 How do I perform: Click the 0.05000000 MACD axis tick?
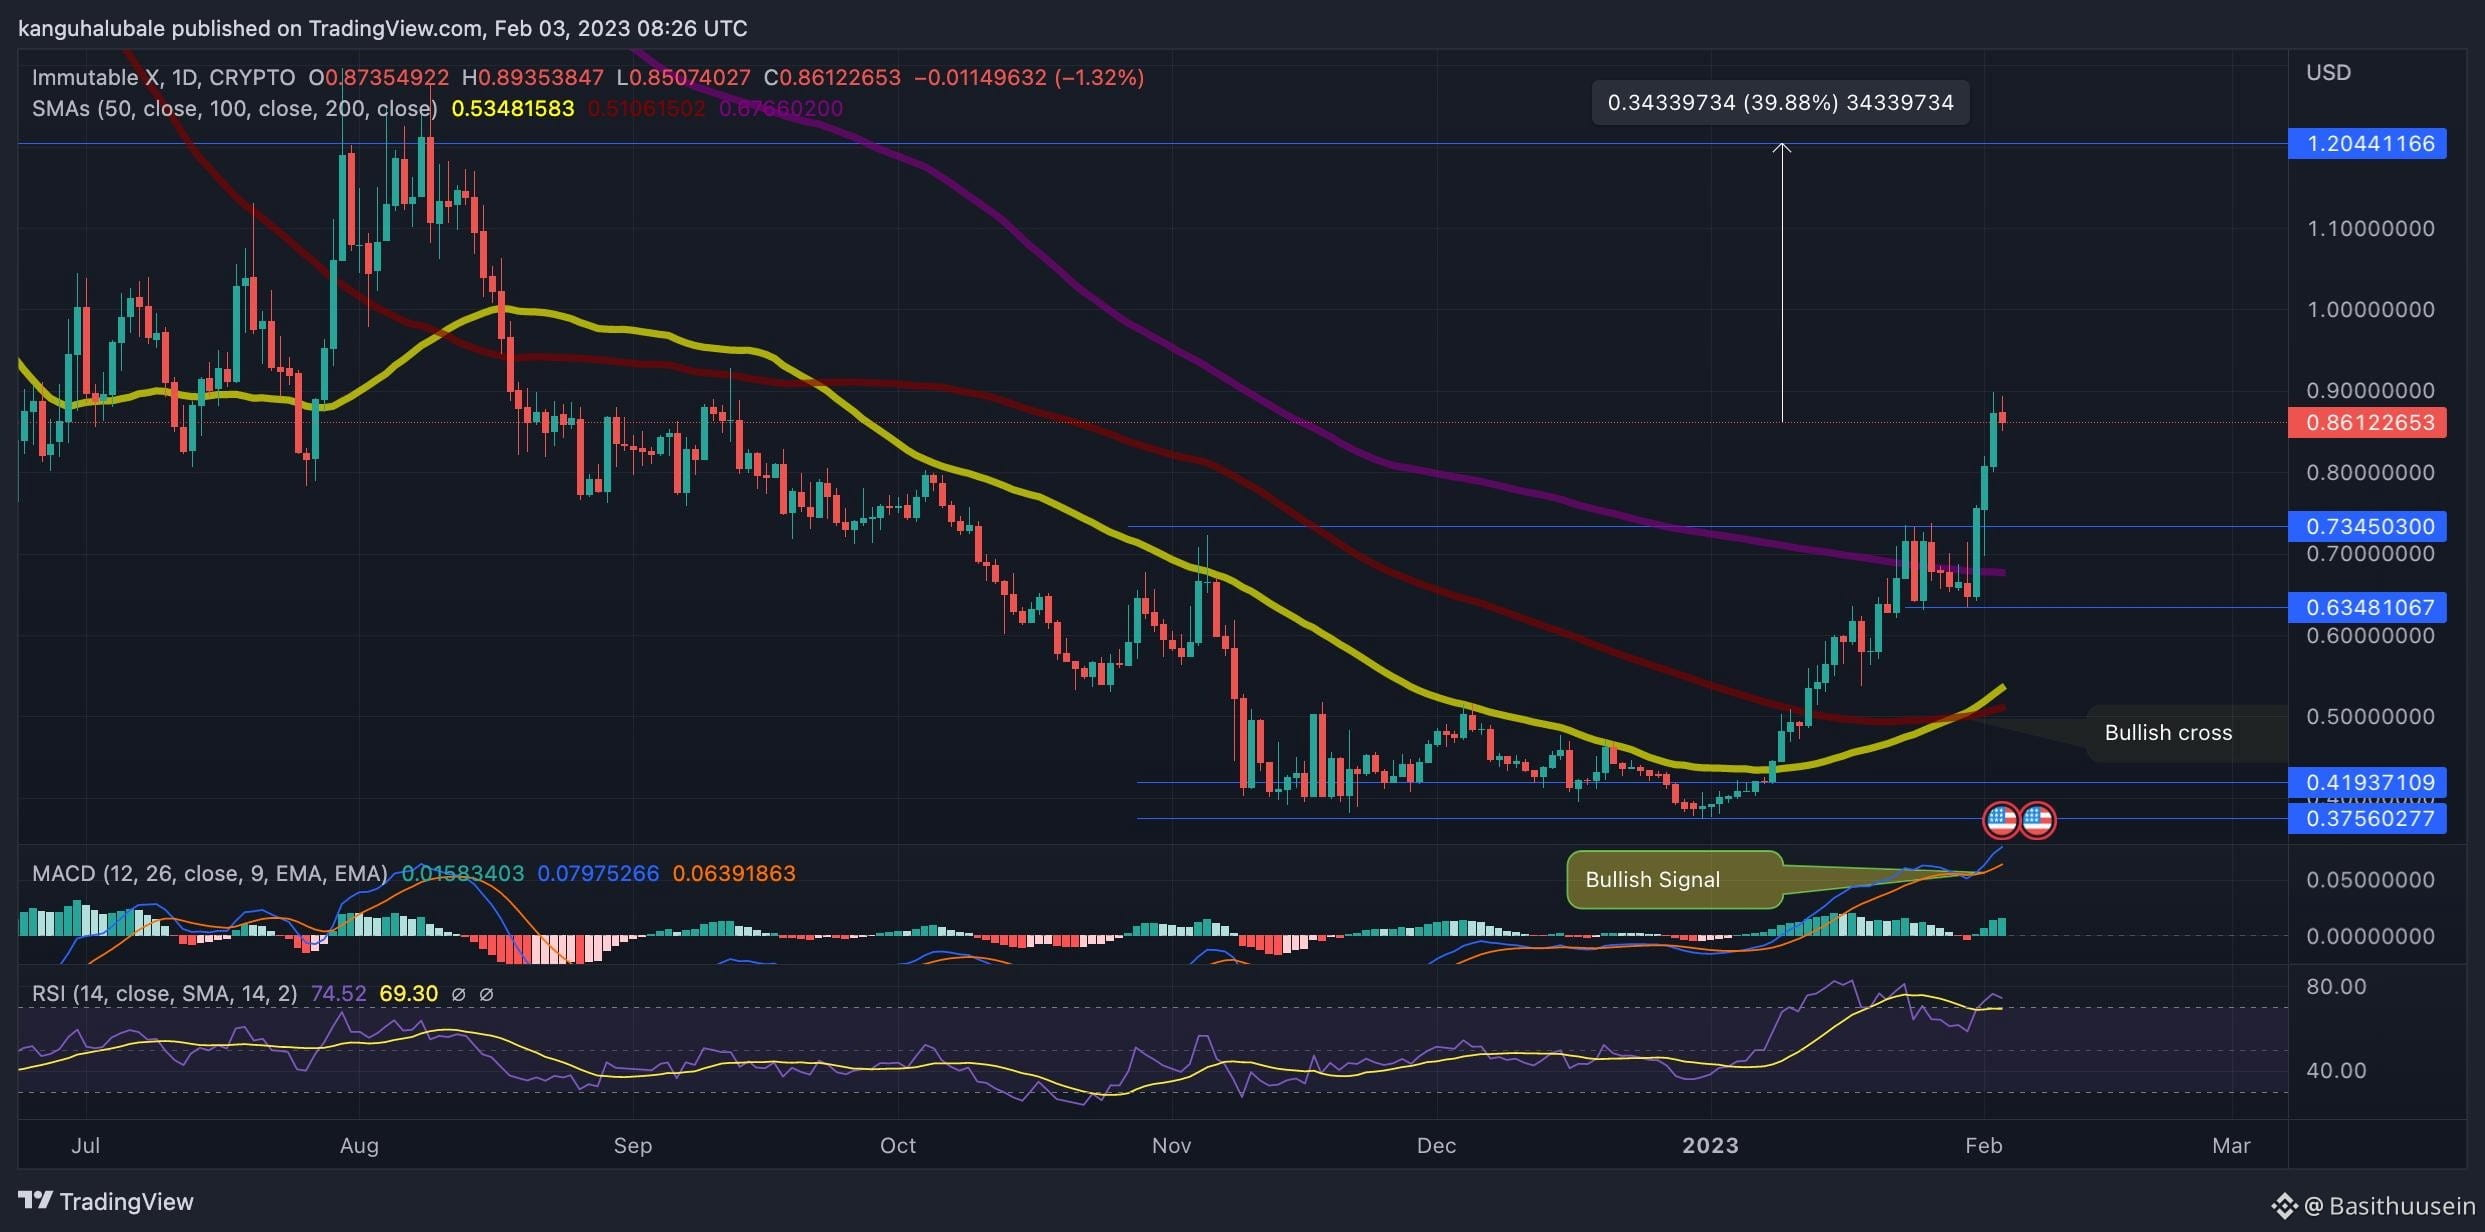(2370, 879)
